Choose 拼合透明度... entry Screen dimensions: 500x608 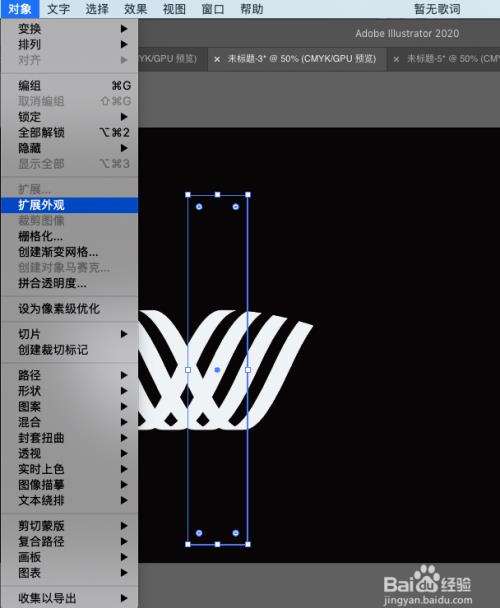click(x=69, y=283)
